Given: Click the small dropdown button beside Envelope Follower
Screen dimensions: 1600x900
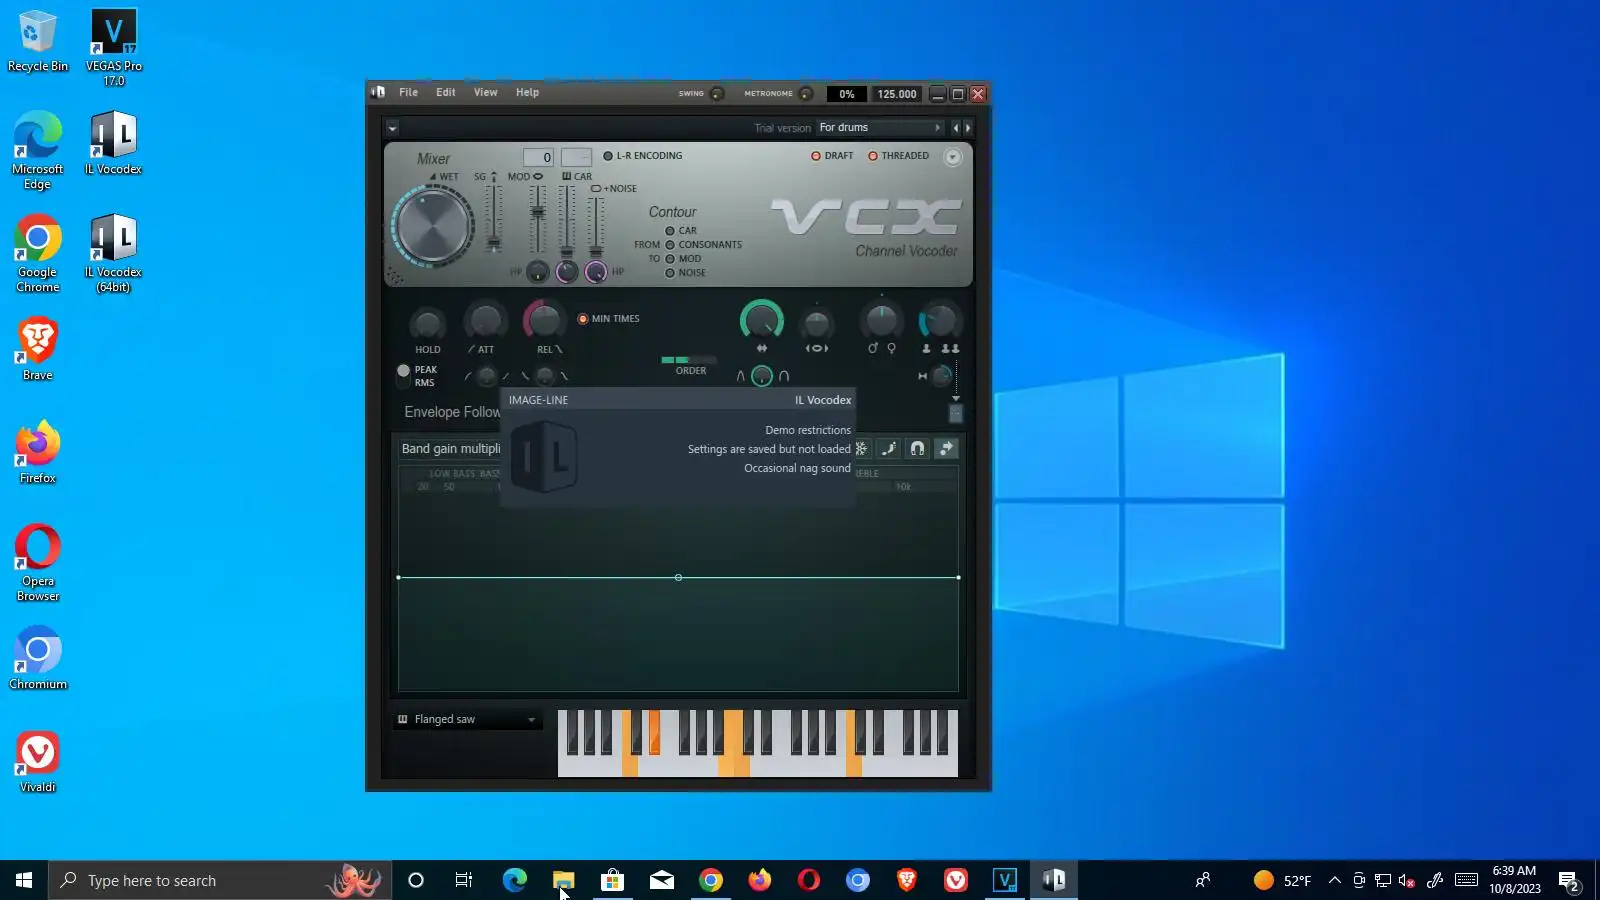Looking at the screenshot, I should (955, 413).
